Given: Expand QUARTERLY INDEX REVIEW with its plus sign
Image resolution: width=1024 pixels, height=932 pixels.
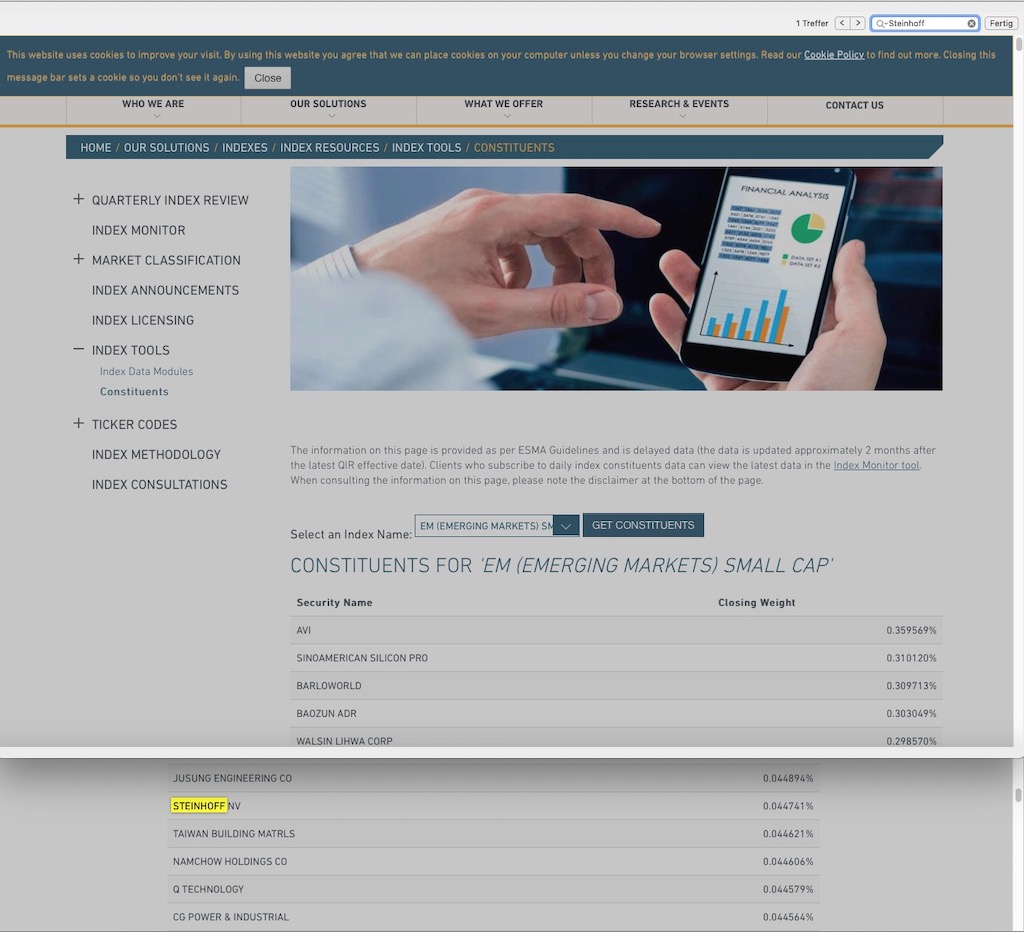Looking at the screenshot, I should click(x=78, y=199).
